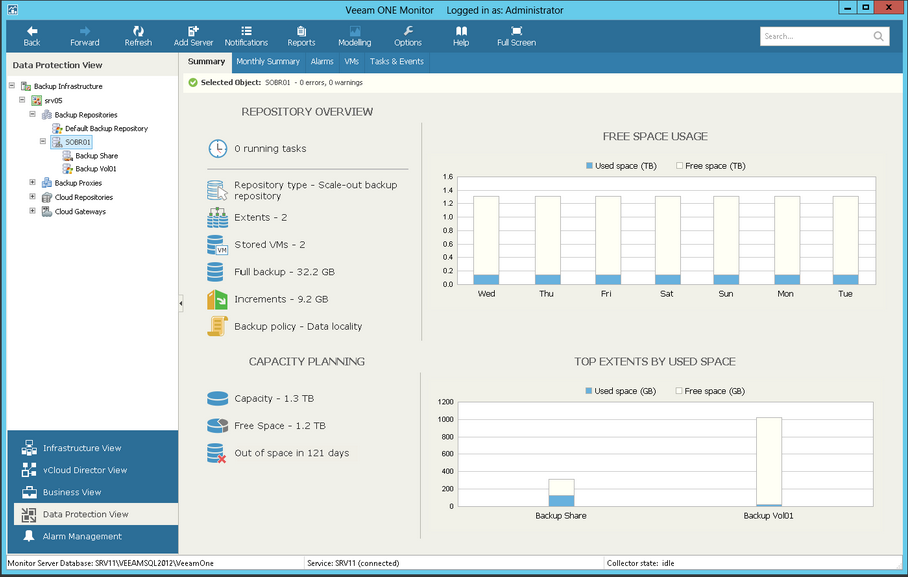Open the Tasks & Events tab
The image size is (908, 577).
click(397, 62)
